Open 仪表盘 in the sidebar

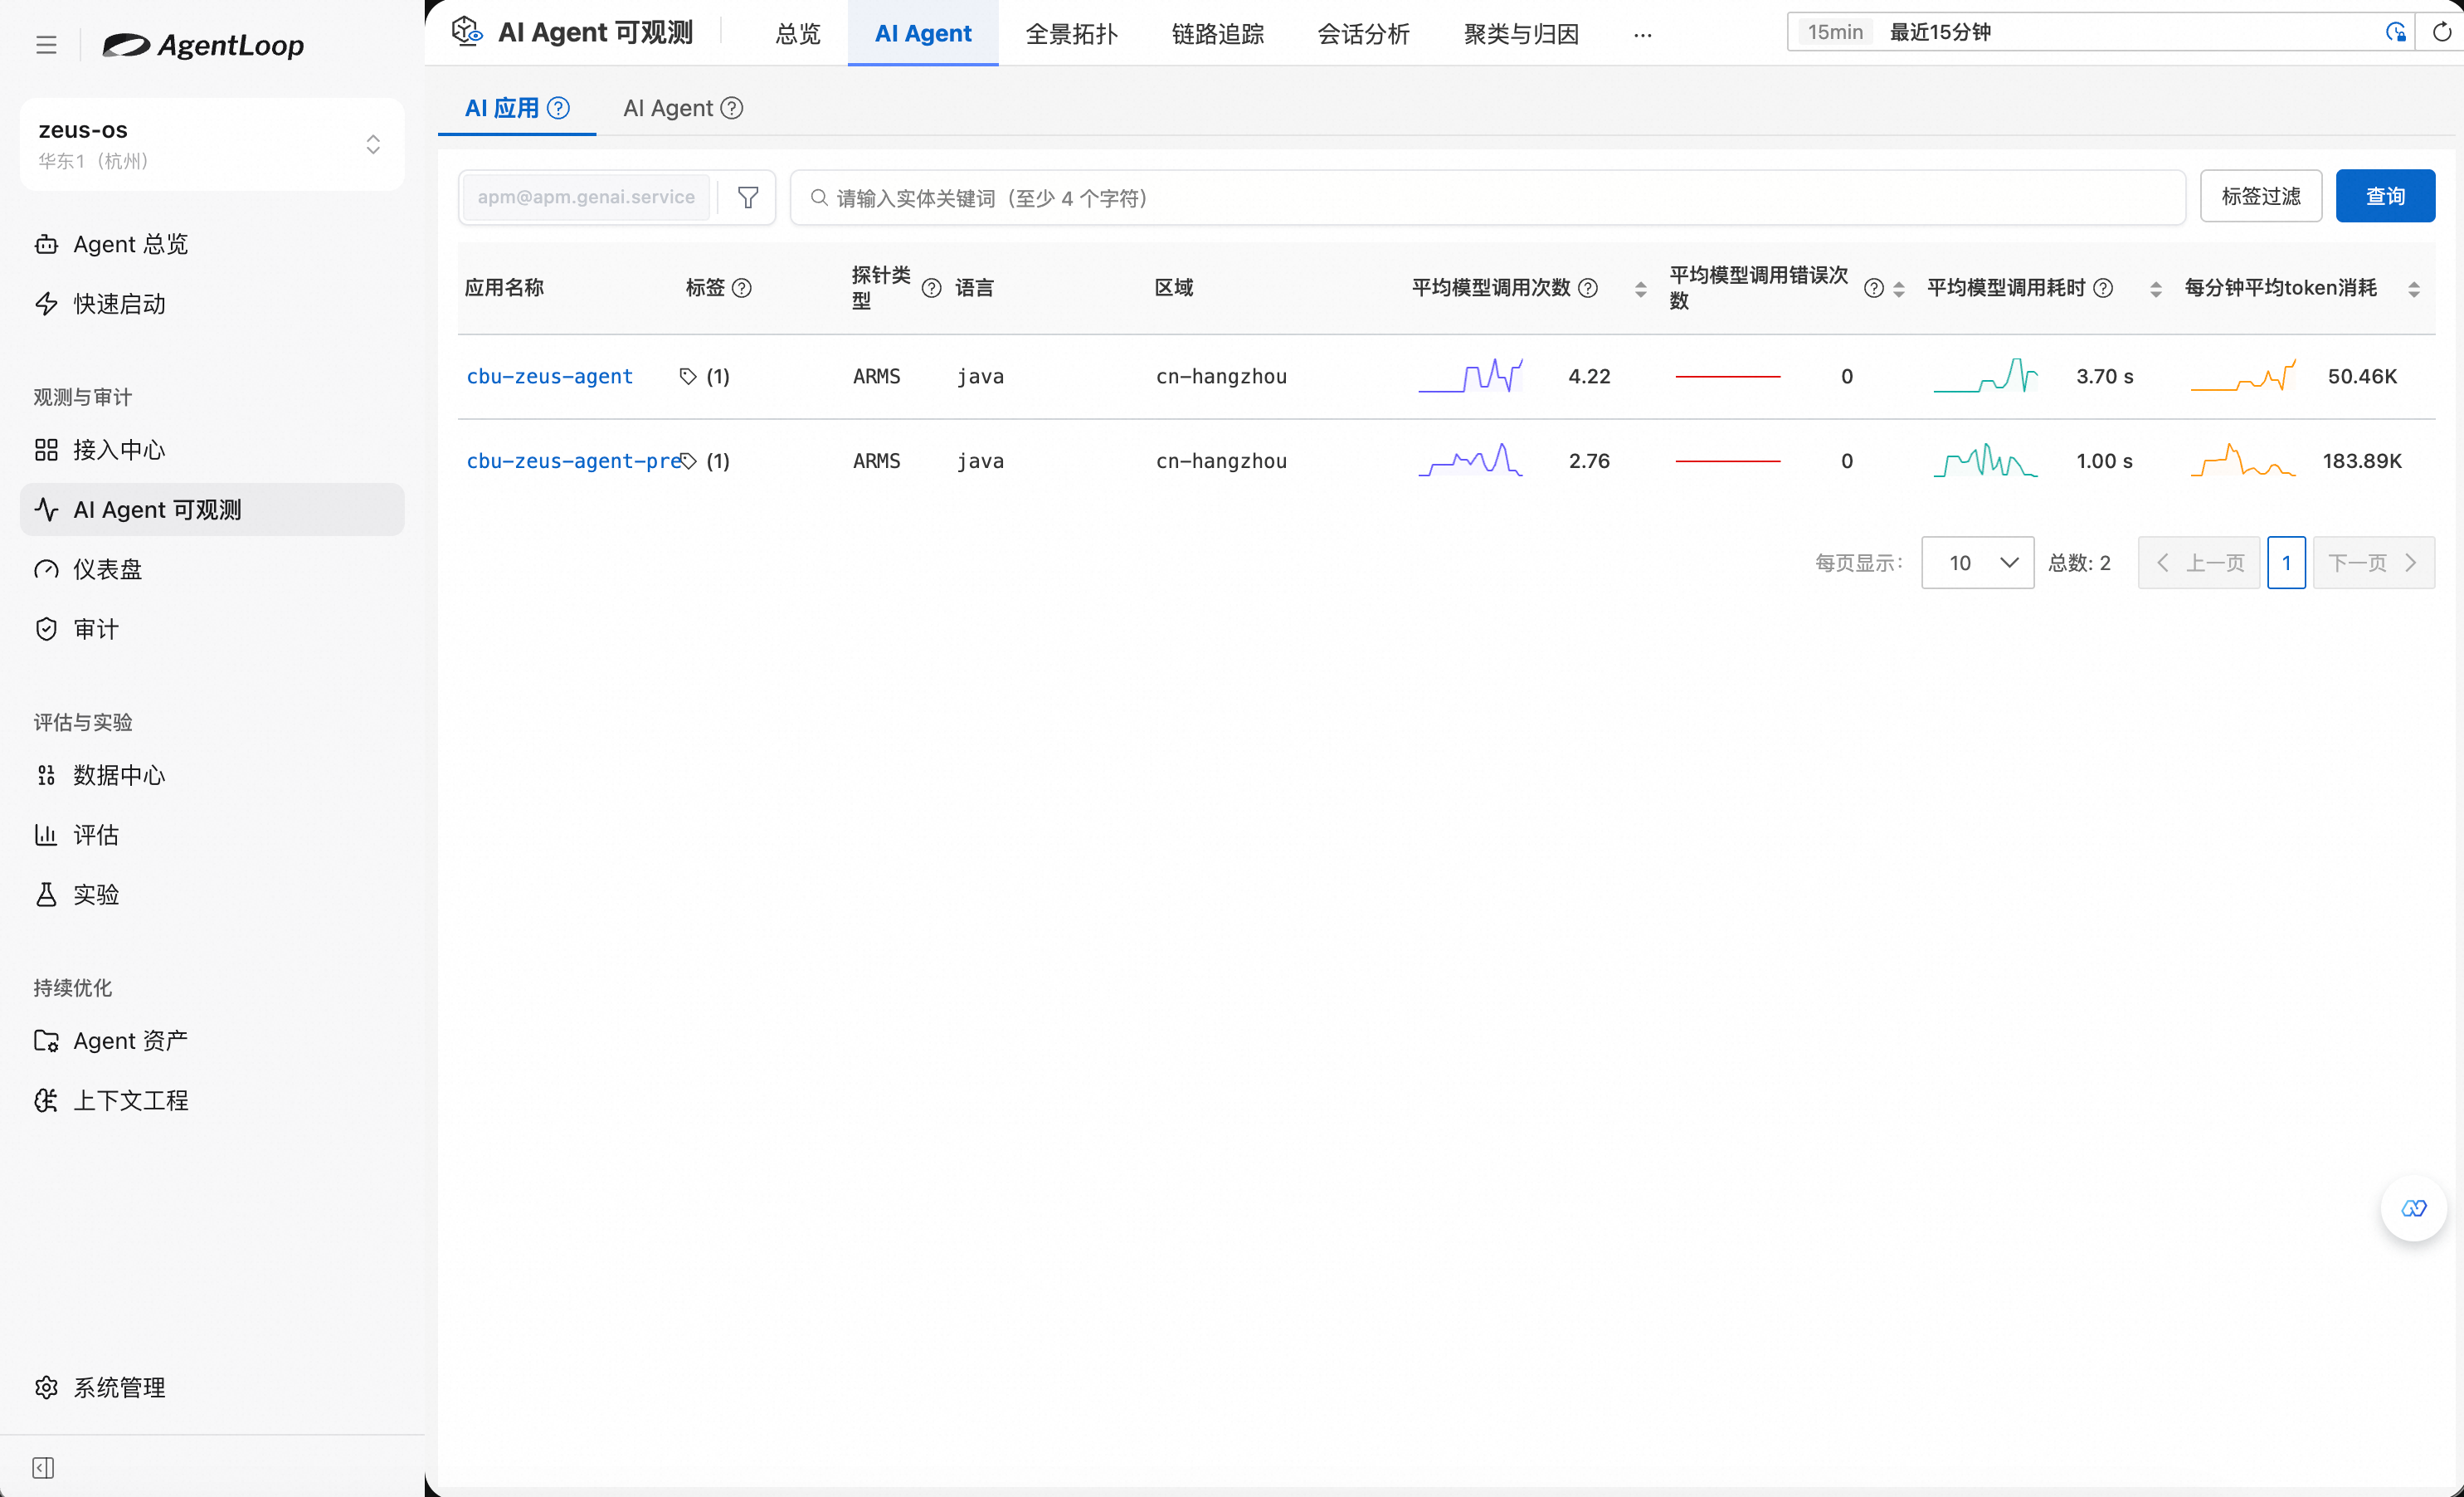[x=212, y=569]
